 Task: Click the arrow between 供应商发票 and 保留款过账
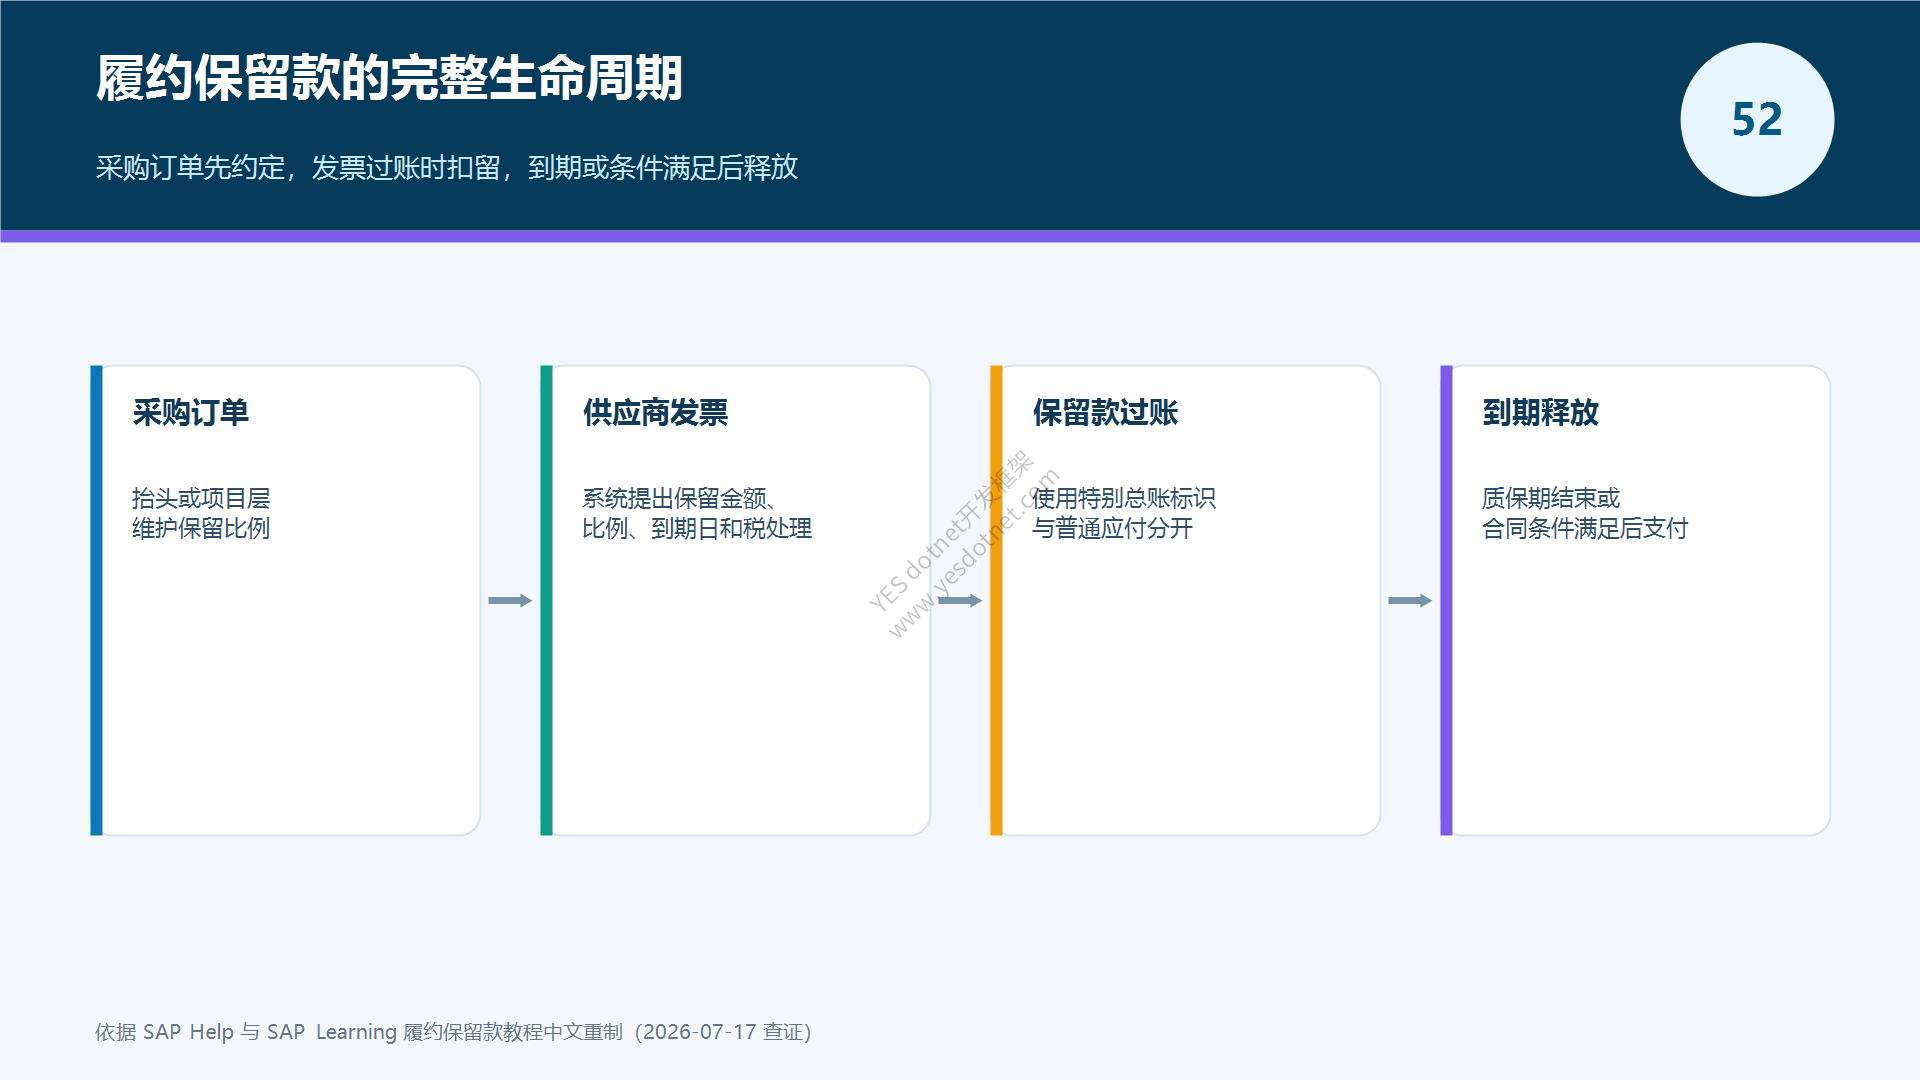click(x=960, y=600)
